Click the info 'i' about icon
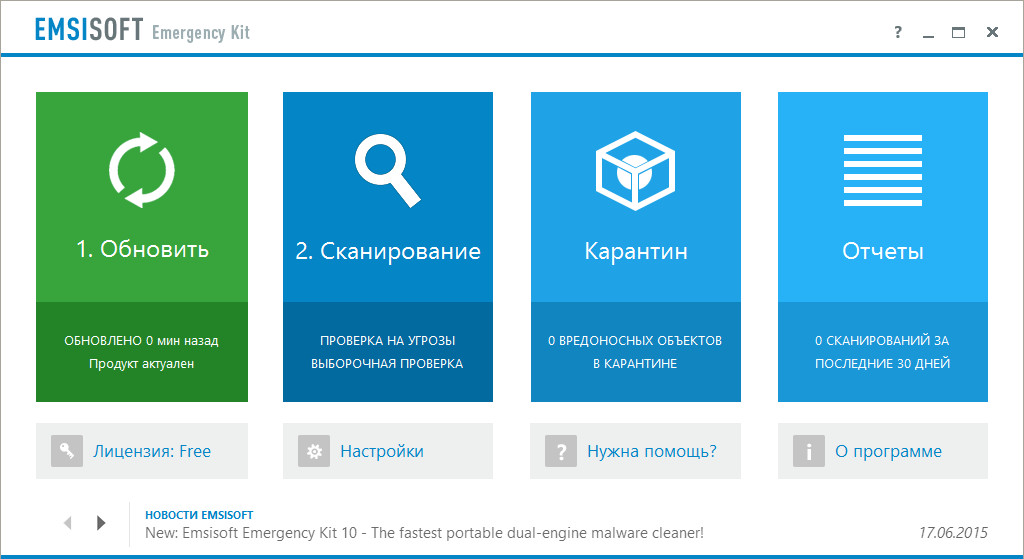The image size is (1024, 559). [x=808, y=451]
